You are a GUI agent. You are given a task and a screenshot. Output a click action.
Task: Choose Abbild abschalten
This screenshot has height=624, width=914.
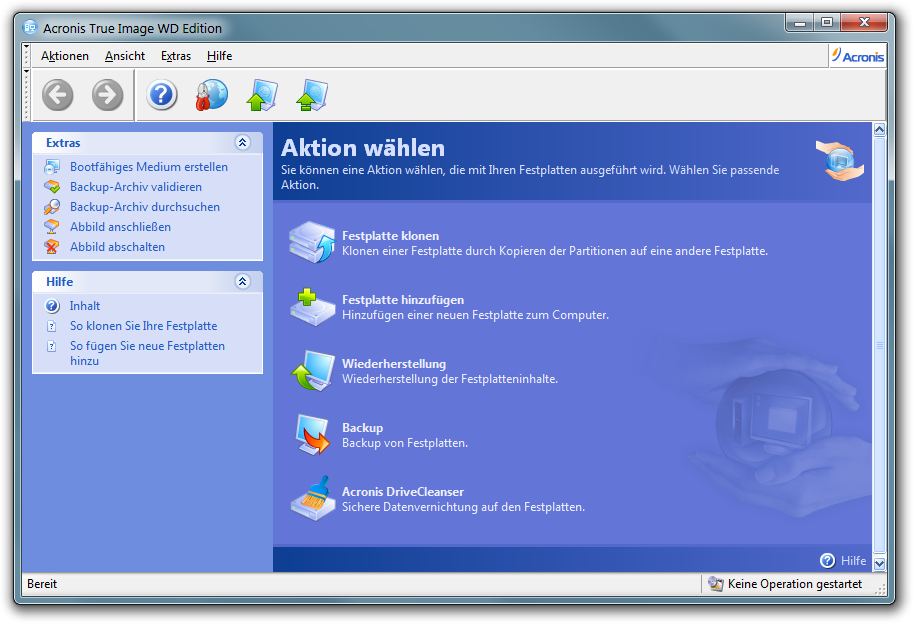(117, 247)
